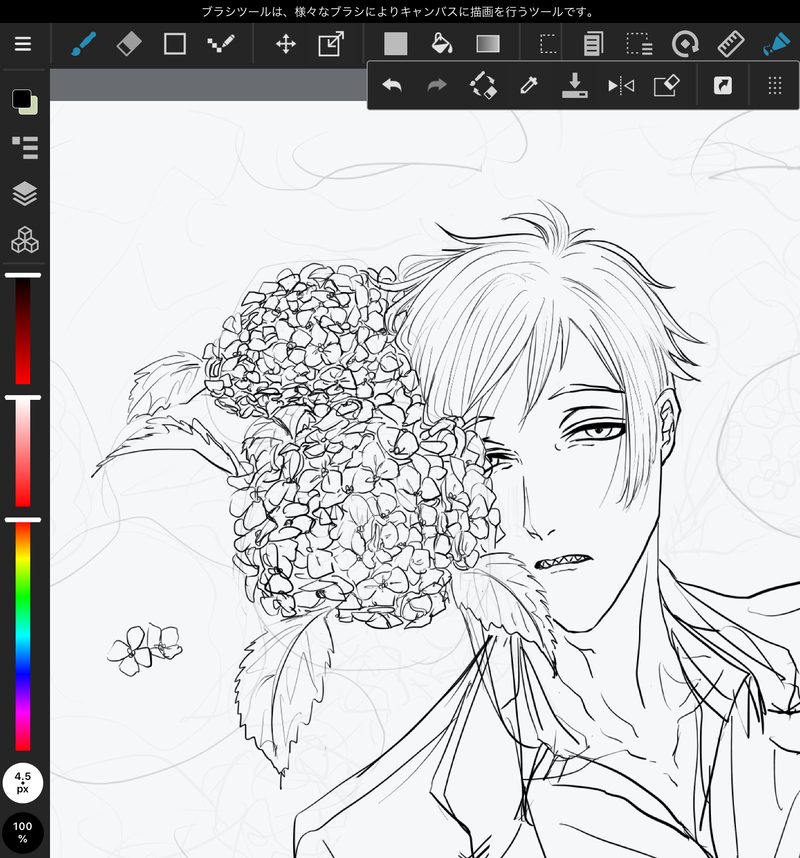Click the small flower sketch on the canvas

point(144,649)
